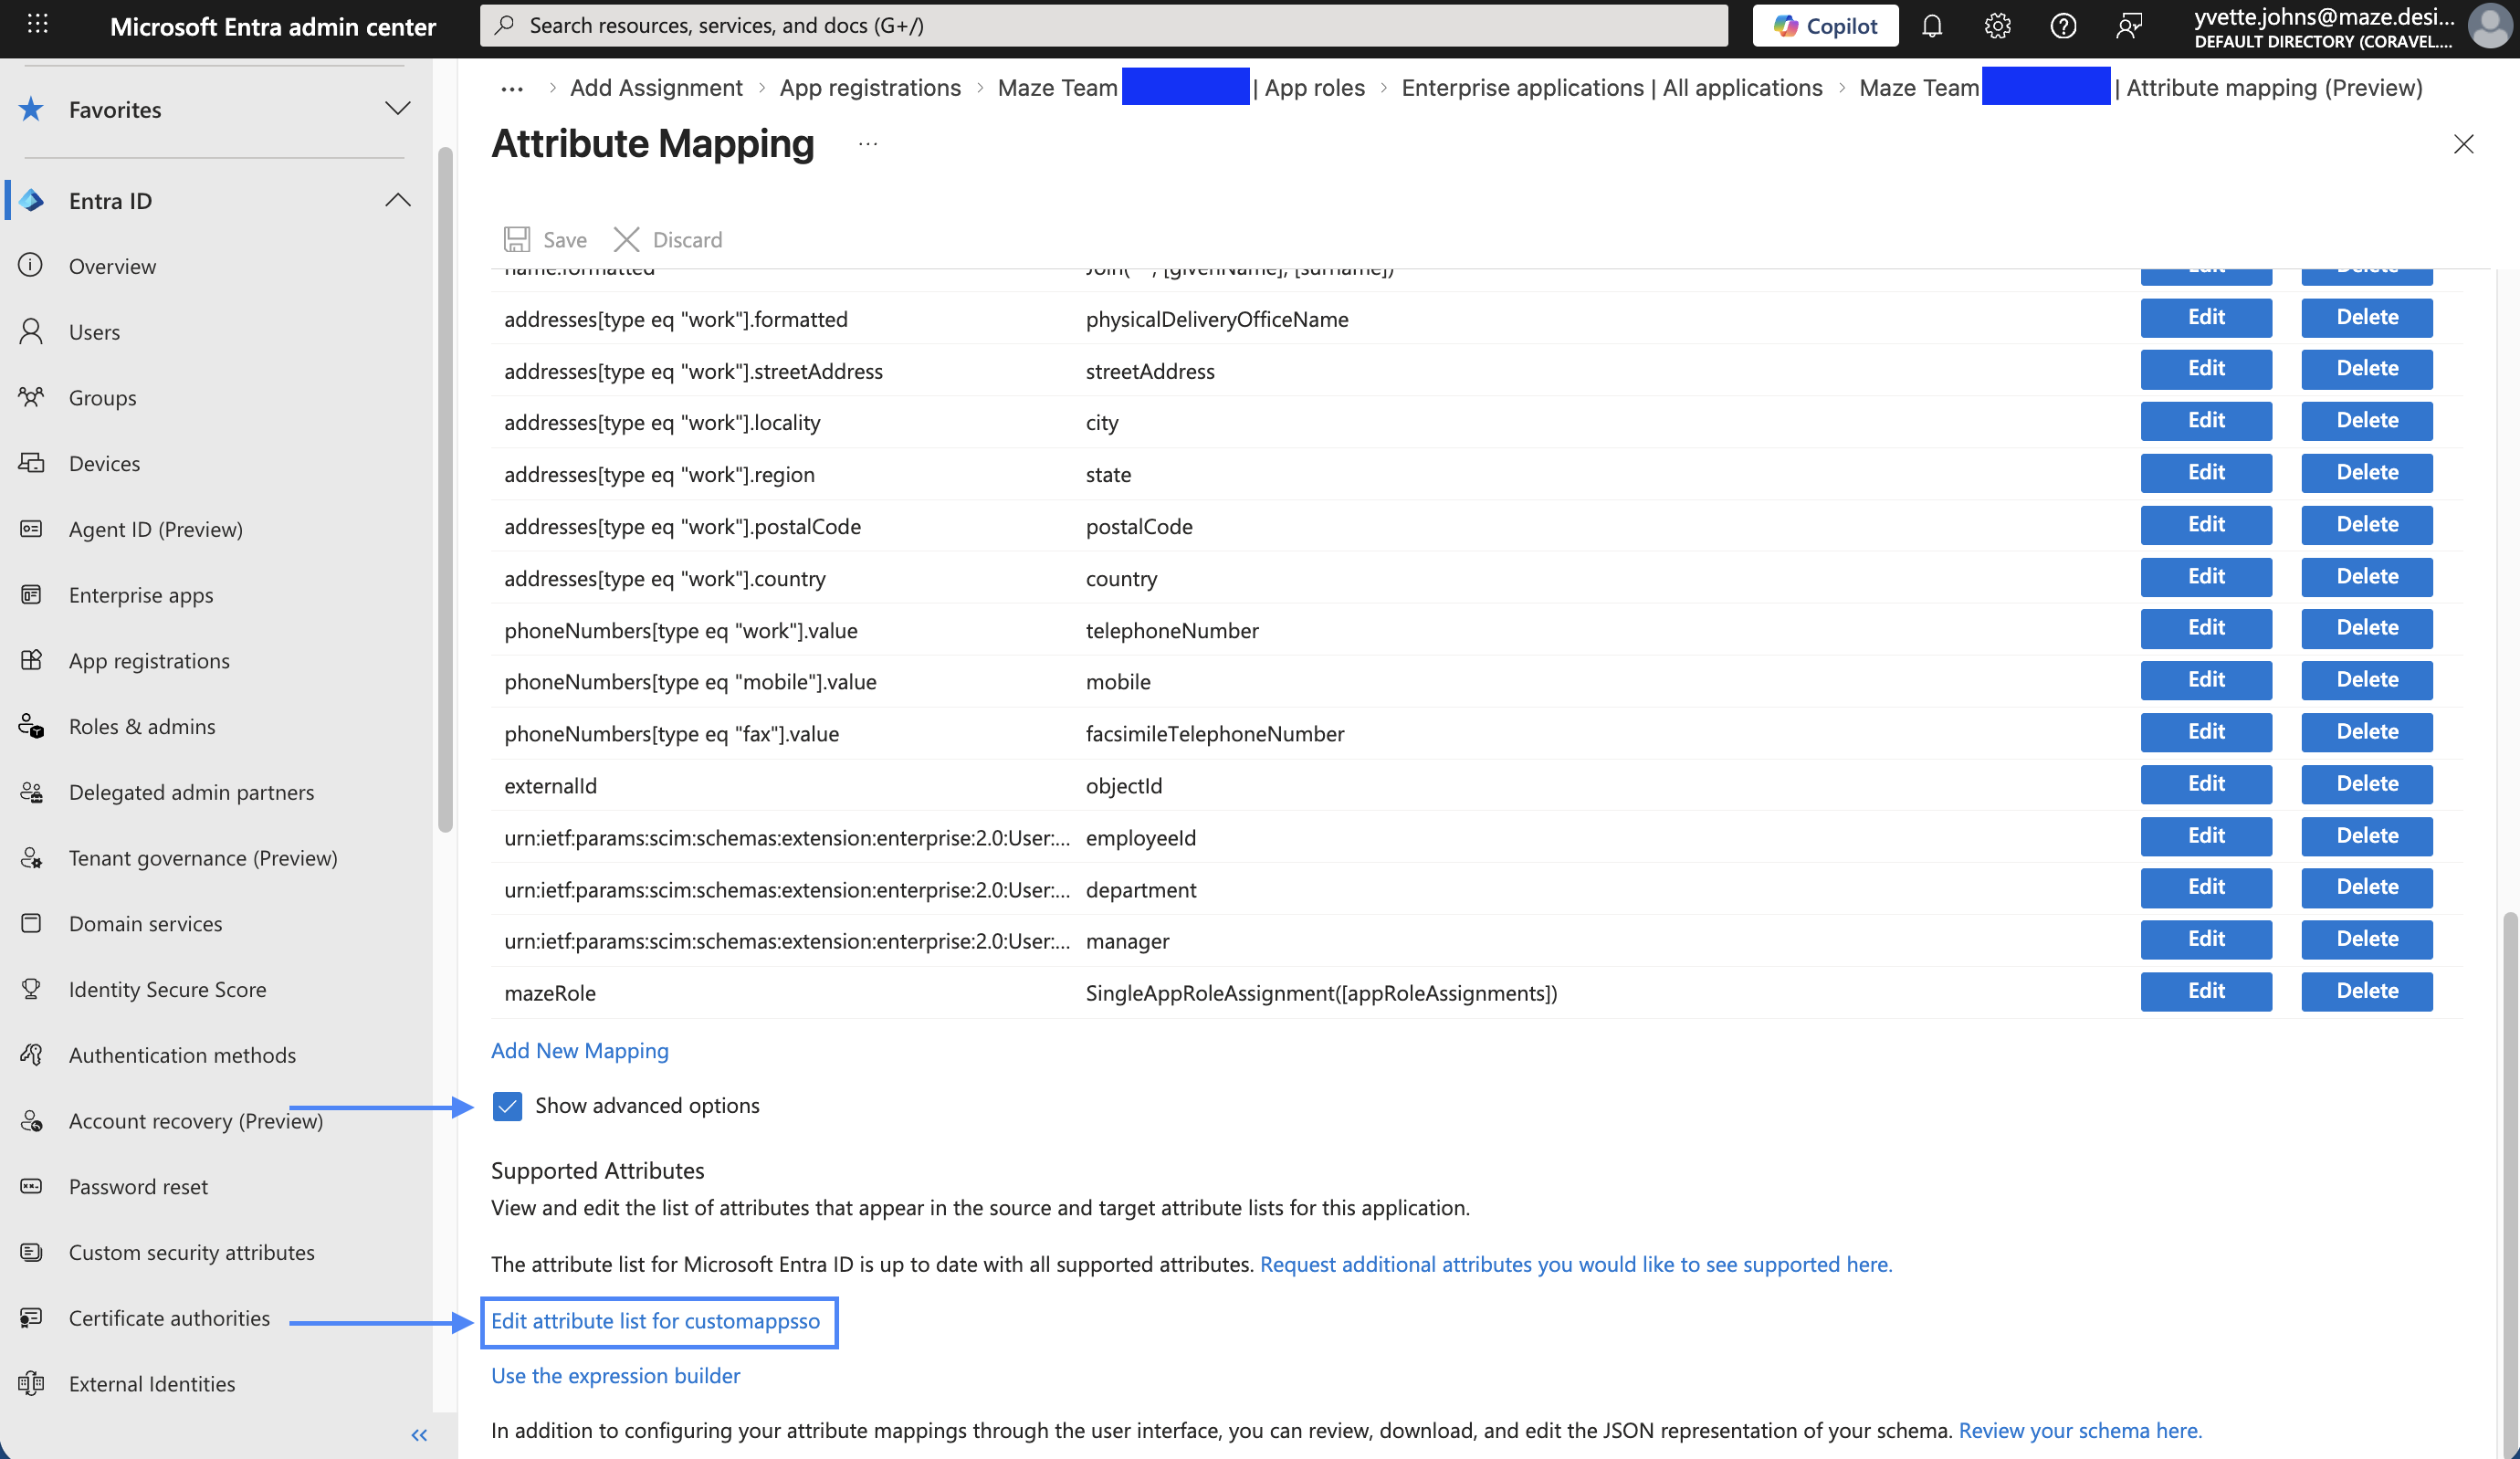
Task: Click the Enterprise apps icon
Action: (31, 594)
